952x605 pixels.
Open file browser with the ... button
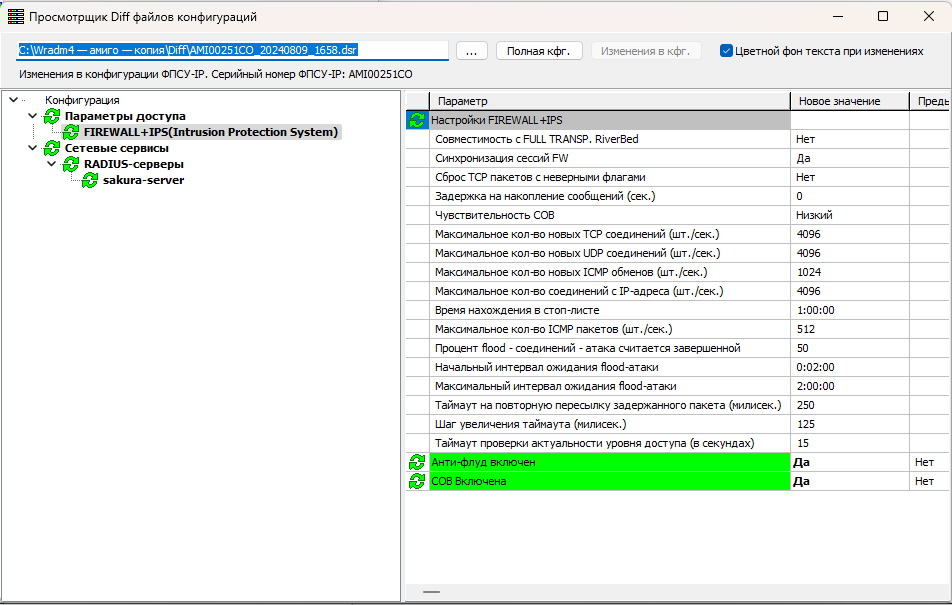click(x=471, y=51)
